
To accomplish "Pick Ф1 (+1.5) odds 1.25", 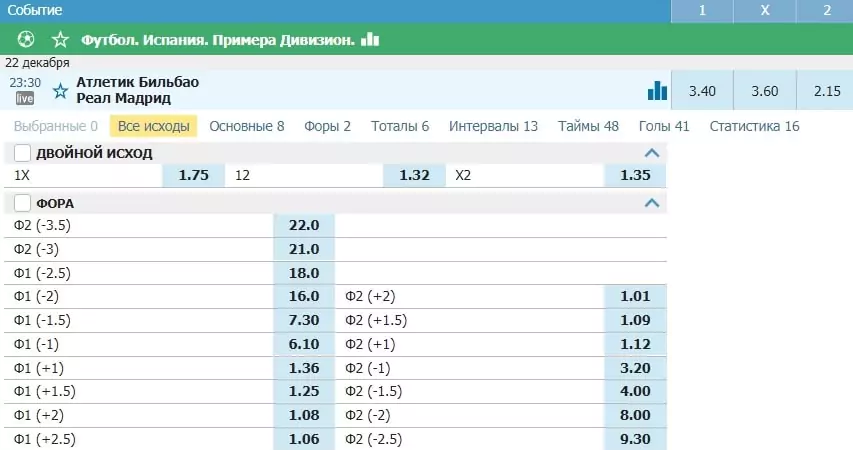I will click(304, 391).
